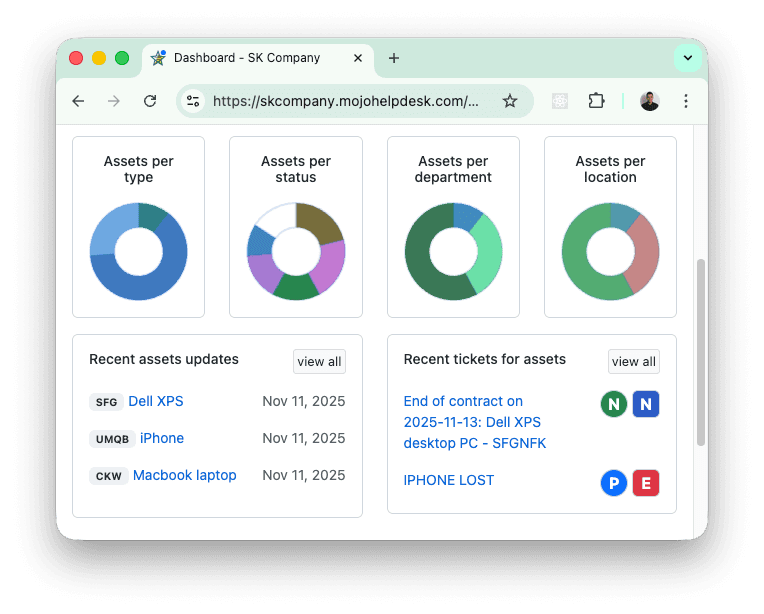
Task: Open the Chrome profile avatar
Action: pos(649,101)
